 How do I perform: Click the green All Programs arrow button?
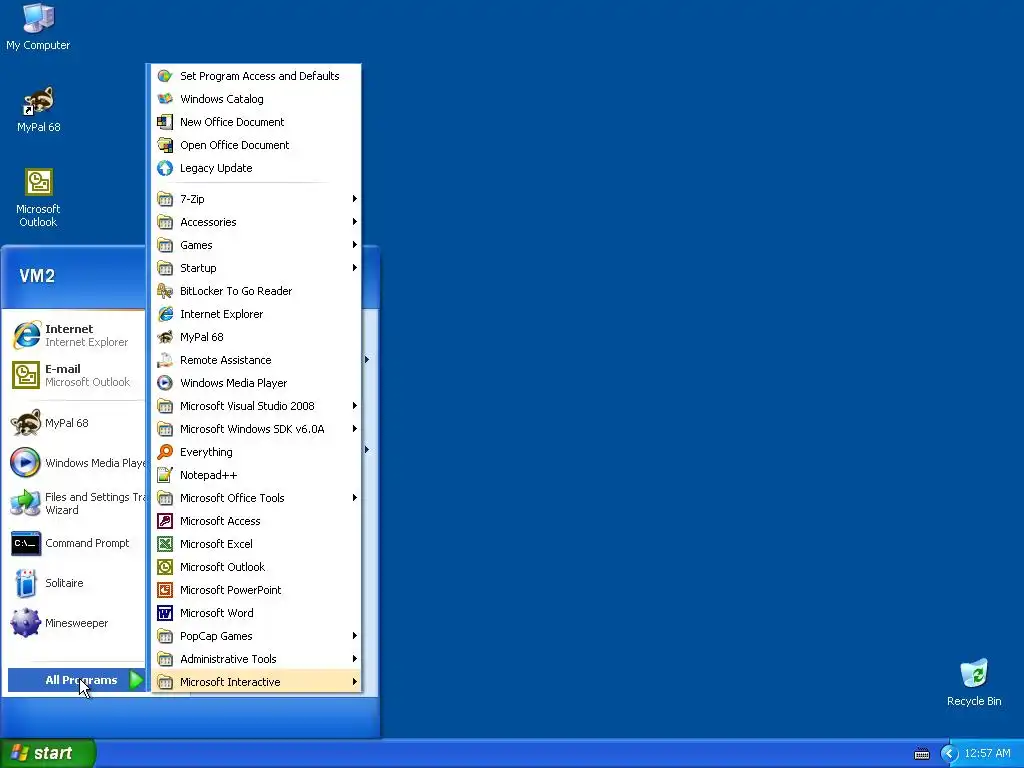click(136, 680)
